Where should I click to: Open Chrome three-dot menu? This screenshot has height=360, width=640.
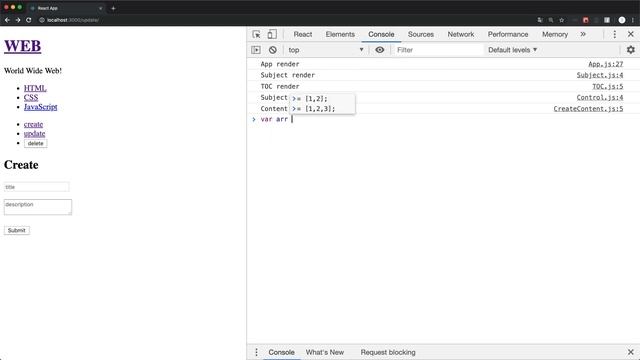point(633,20)
